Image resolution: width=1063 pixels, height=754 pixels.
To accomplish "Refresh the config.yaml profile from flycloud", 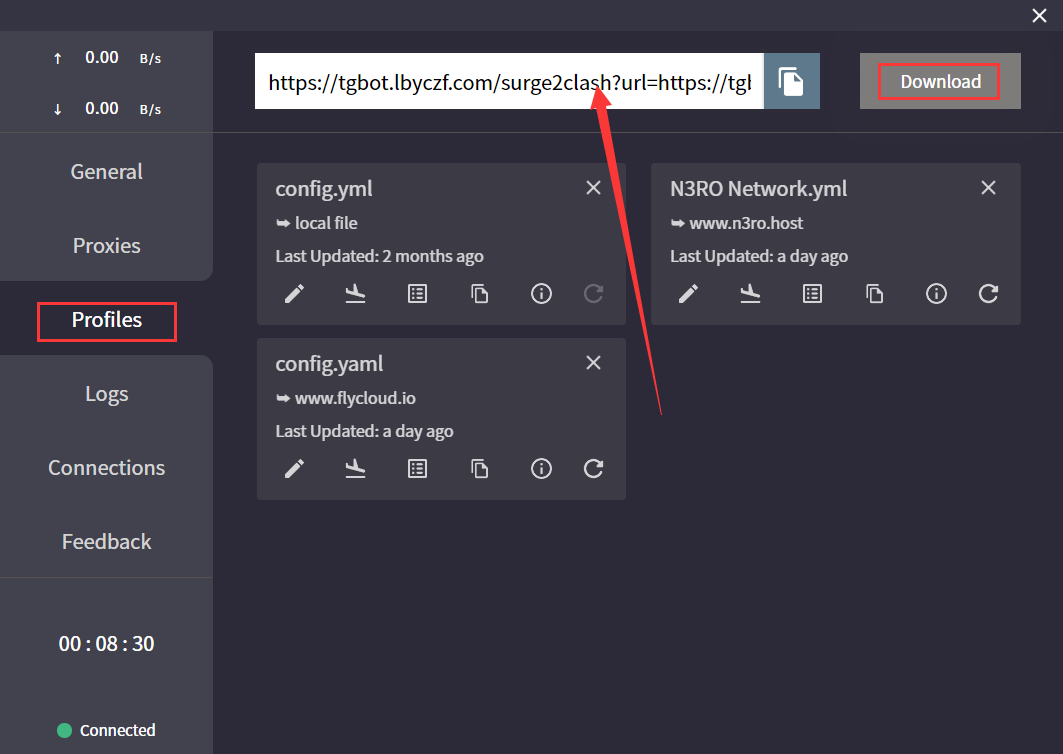I will click(593, 469).
